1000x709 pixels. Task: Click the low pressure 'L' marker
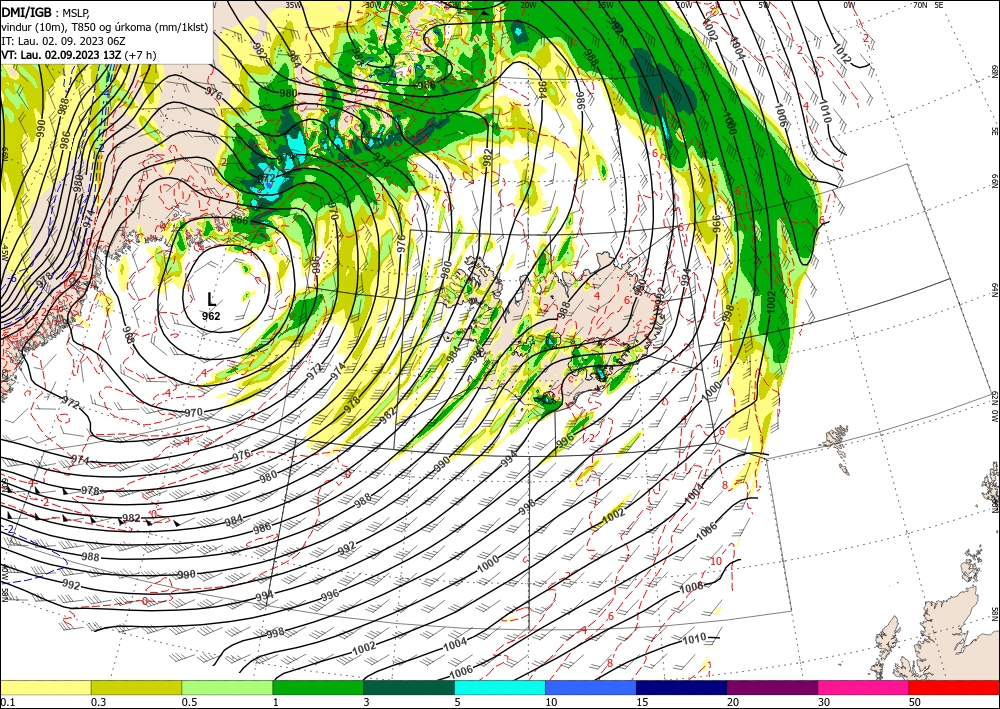pos(211,299)
